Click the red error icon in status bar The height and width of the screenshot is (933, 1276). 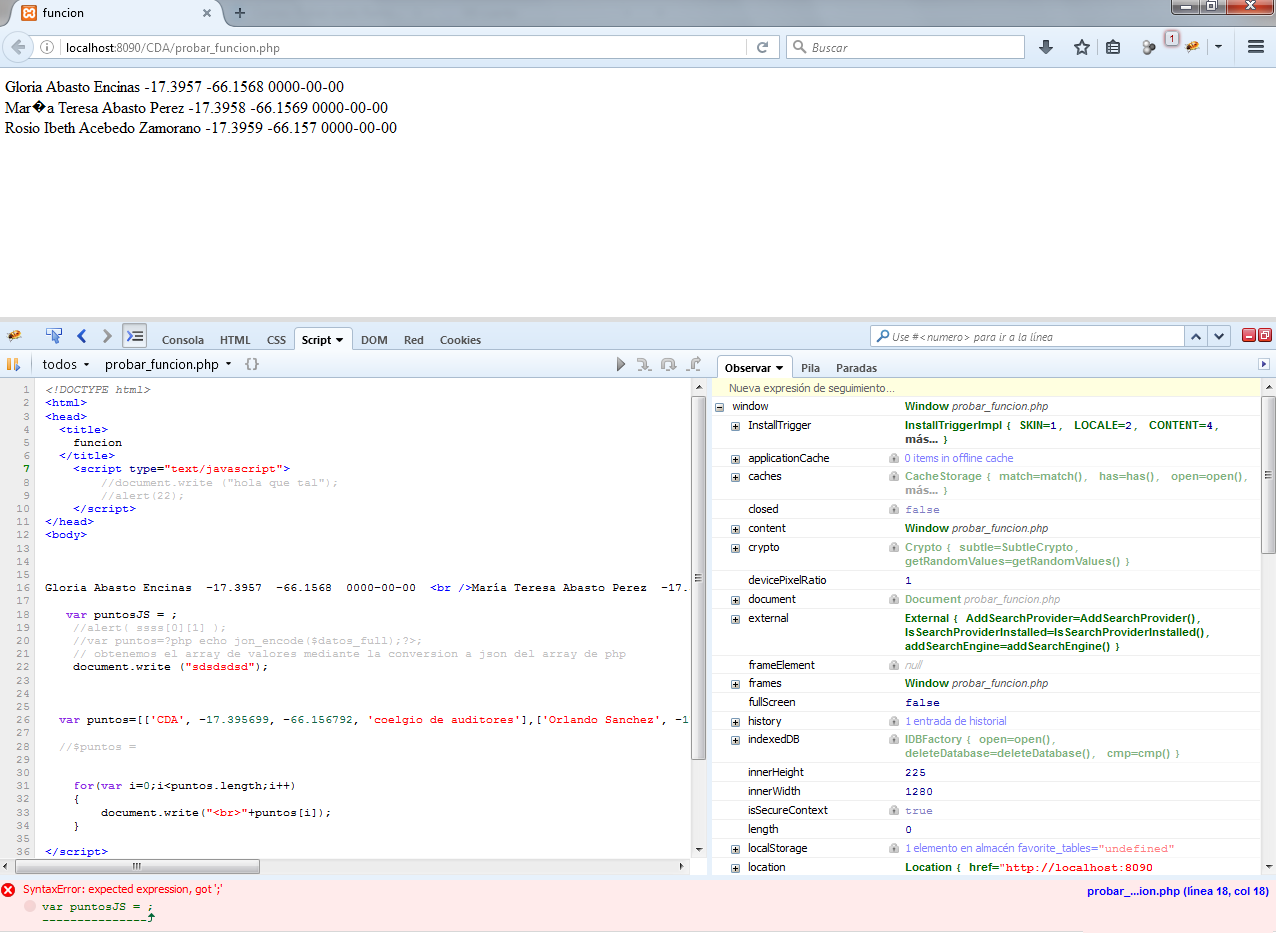coord(9,890)
